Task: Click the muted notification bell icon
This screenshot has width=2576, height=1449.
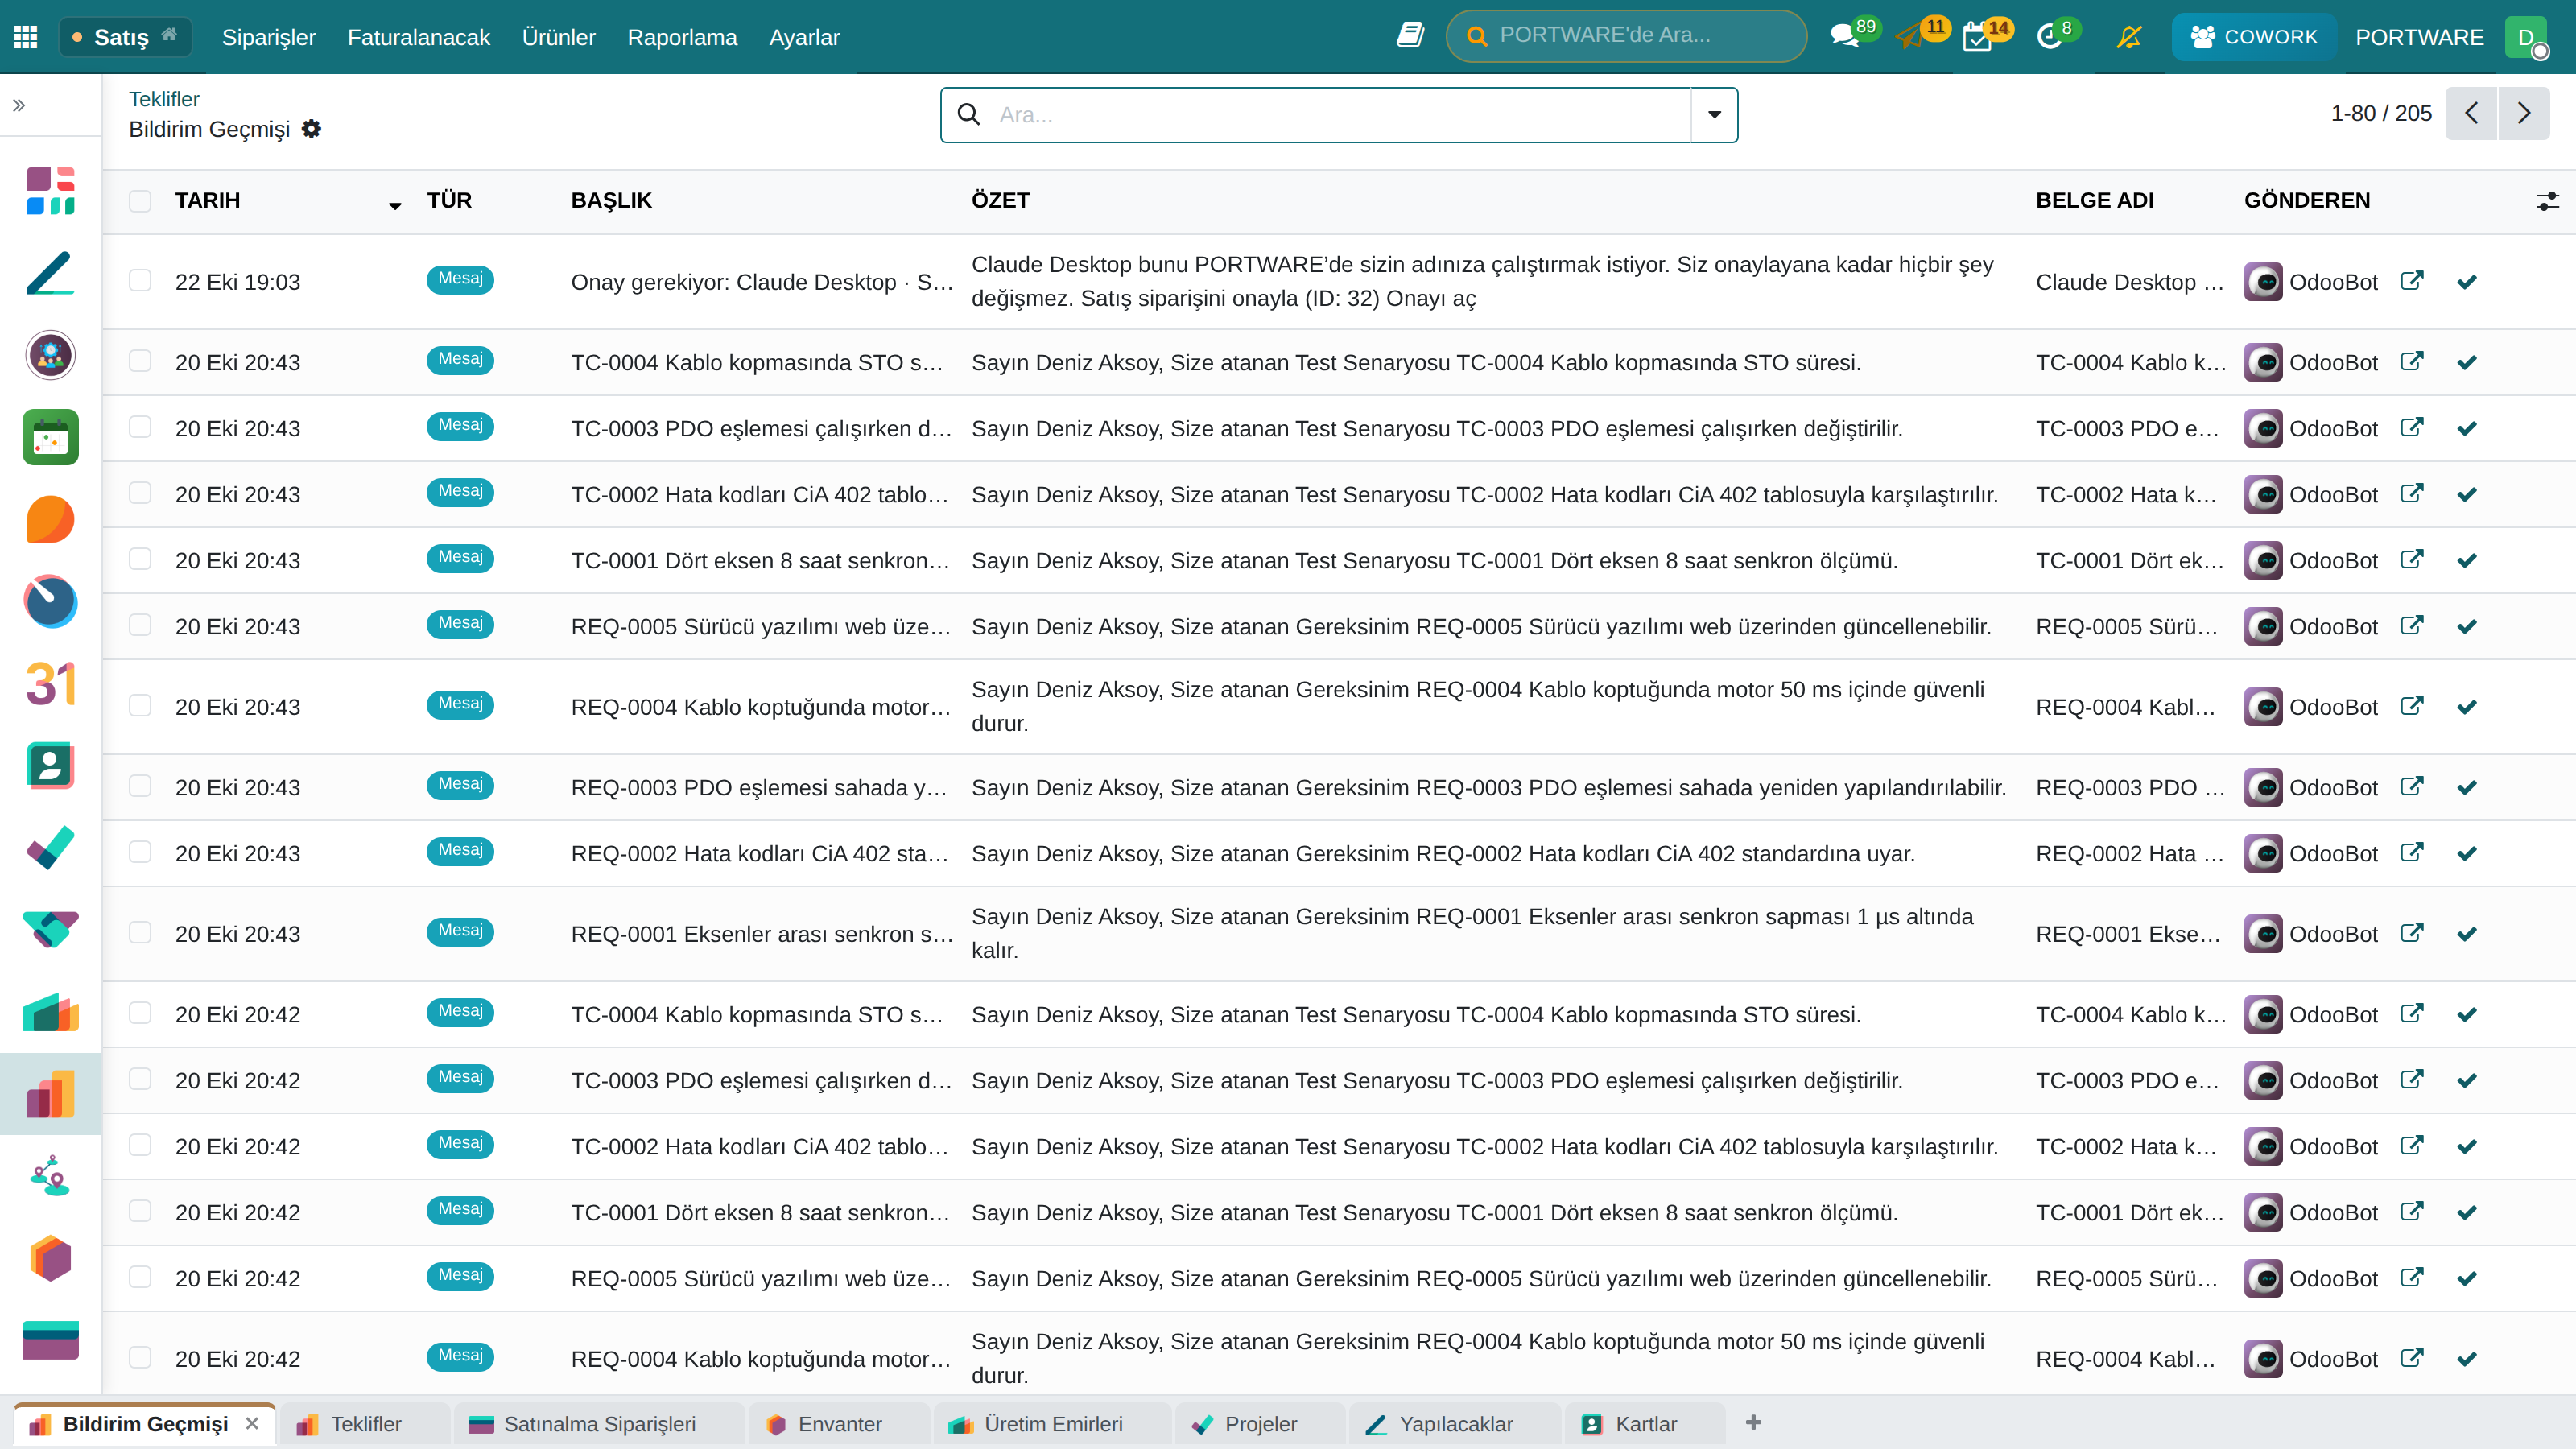Action: [x=2130, y=37]
